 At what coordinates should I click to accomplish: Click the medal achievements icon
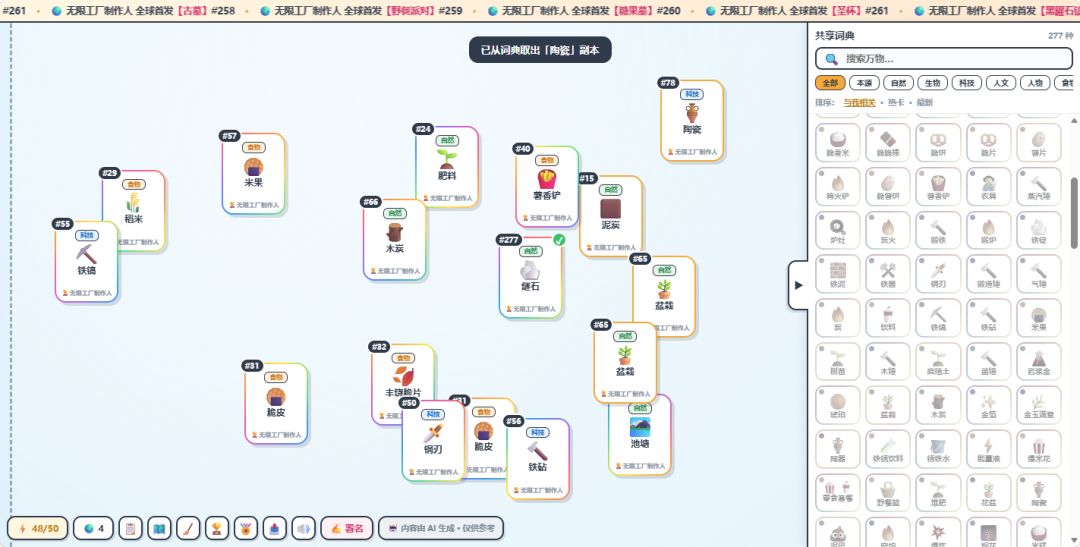245,528
